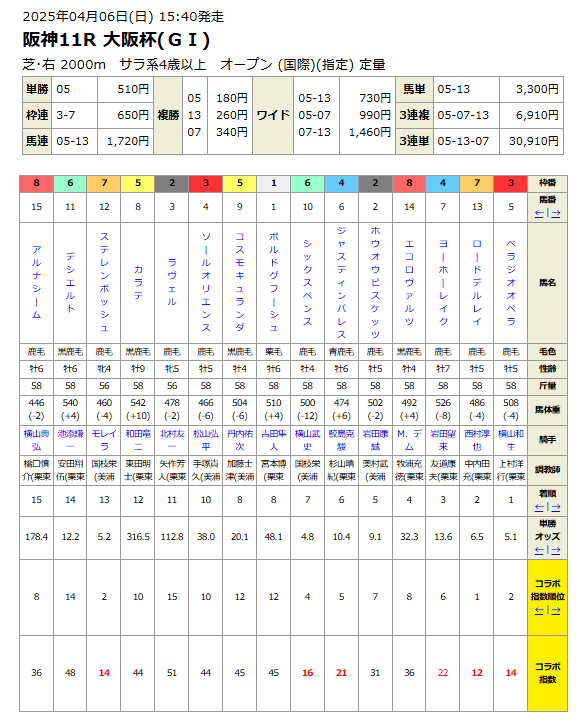Click left sort arrow under 馬番 header
This screenshot has height=727, width=579.
539,214
